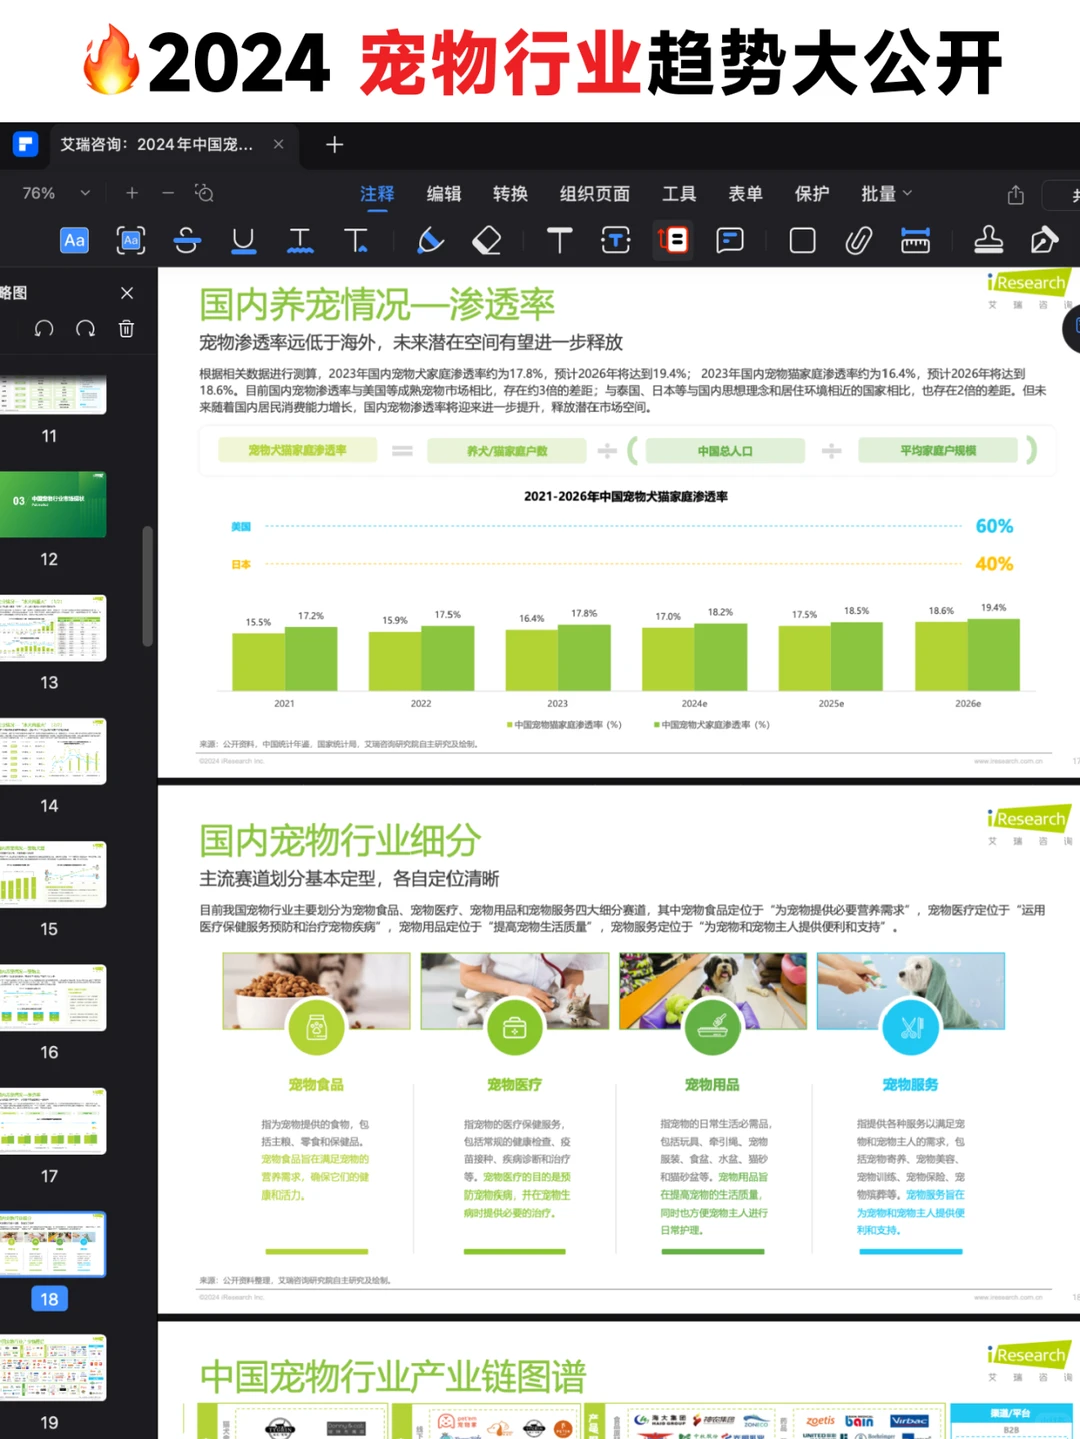Viewport: 1080px width, 1439px height.
Task: Open the 组织页面 tab
Action: point(595,193)
